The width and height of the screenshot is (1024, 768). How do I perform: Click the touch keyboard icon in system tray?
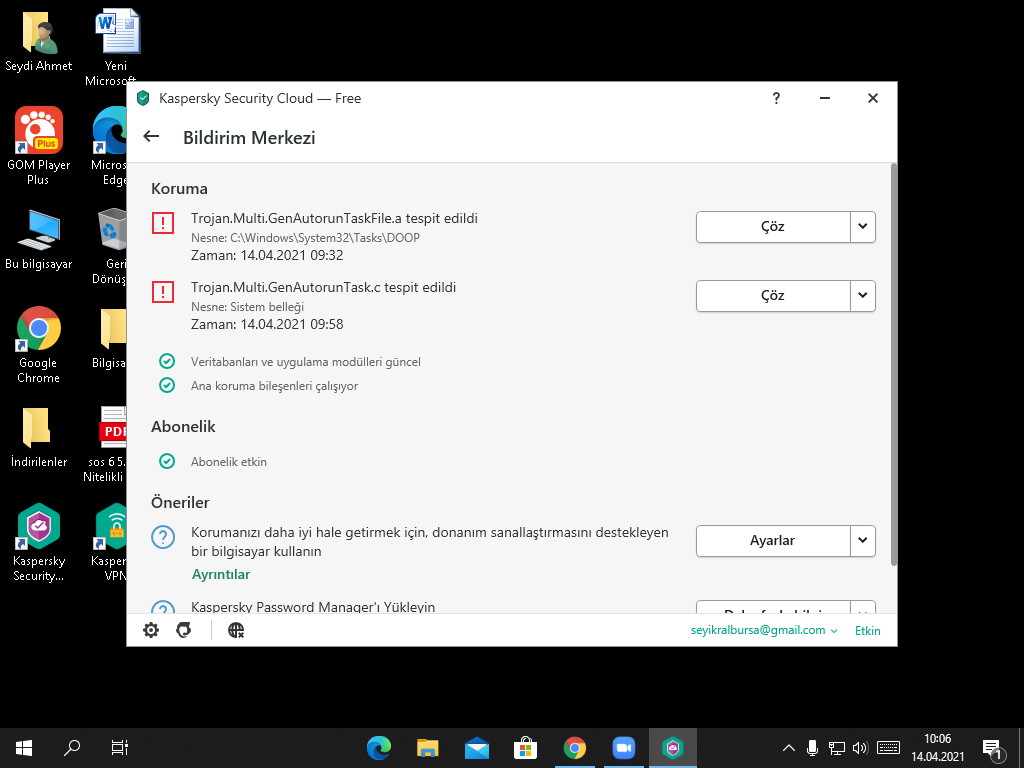click(x=888, y=748)
